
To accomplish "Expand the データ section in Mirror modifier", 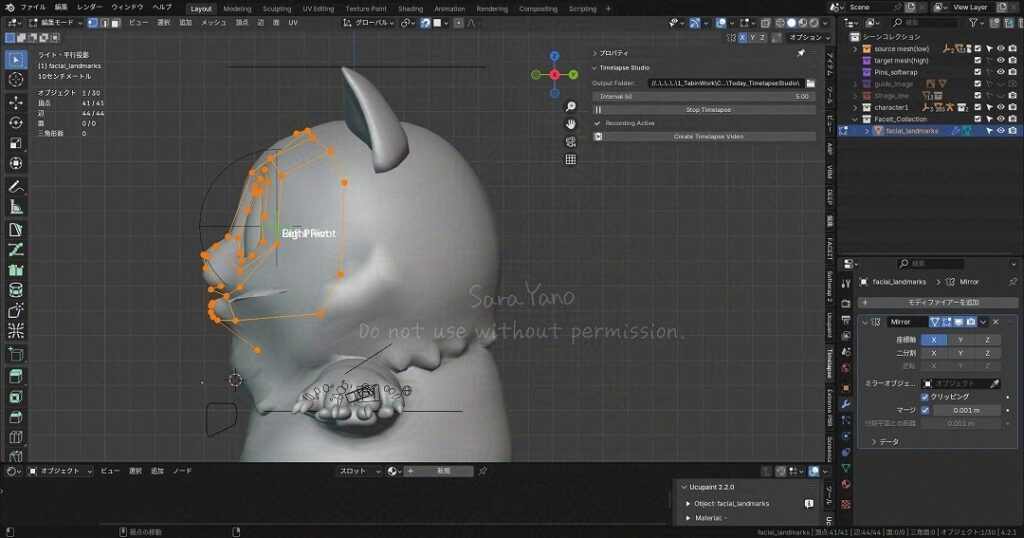I will click(873, 441).
